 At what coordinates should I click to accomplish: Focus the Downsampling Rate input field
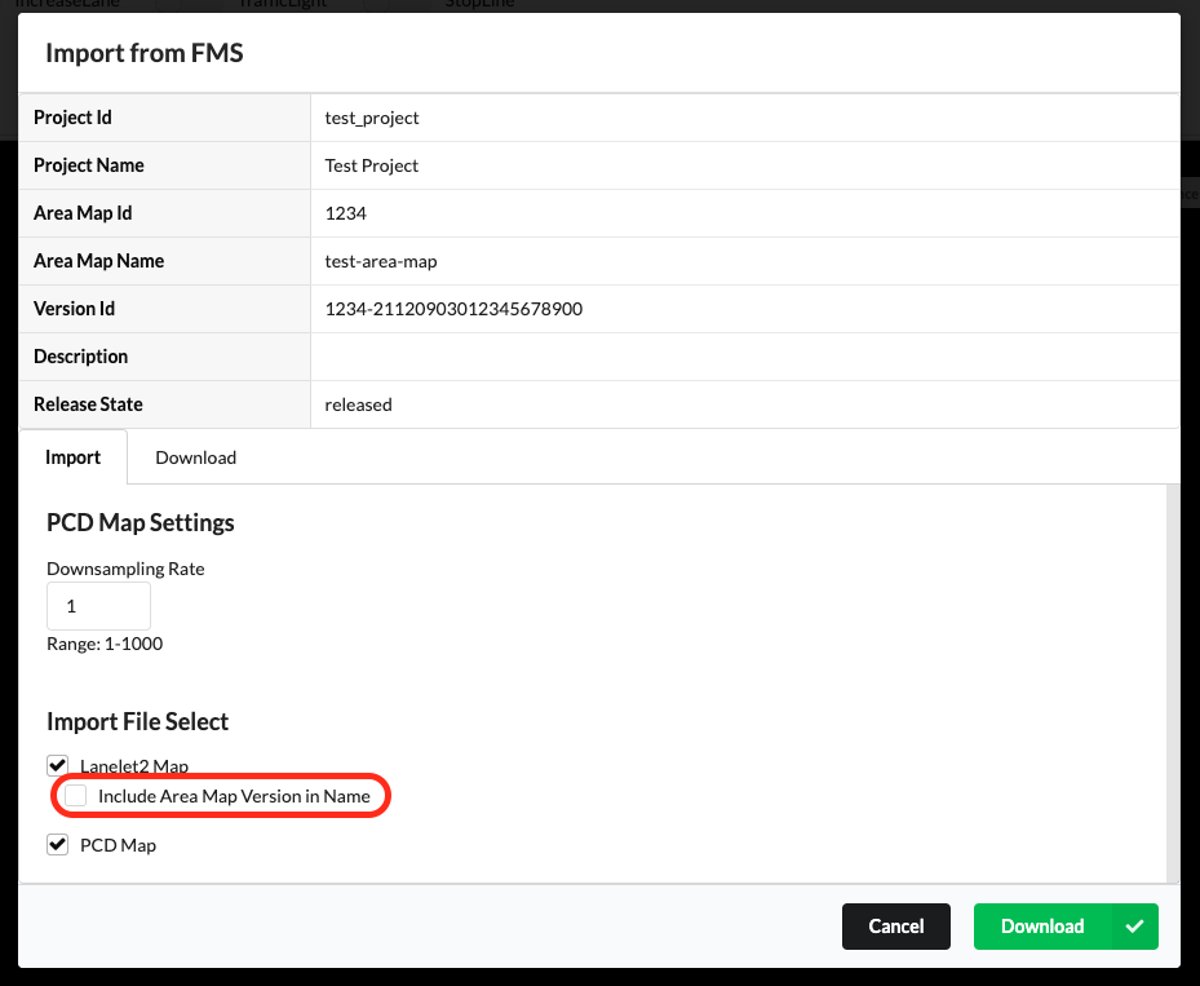(98, 606)
